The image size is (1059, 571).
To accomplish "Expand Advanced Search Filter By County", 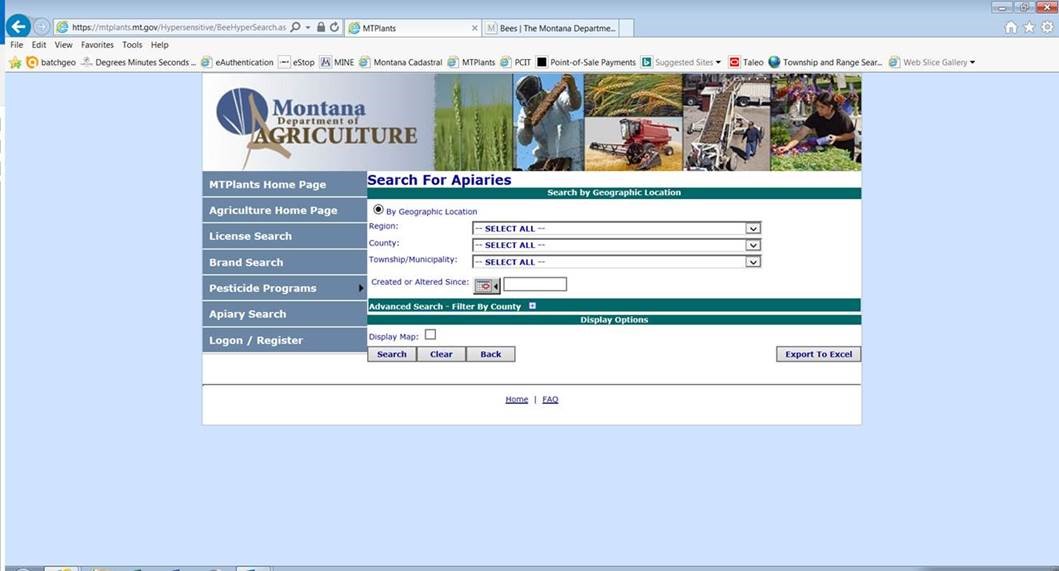I will [533, 306].
